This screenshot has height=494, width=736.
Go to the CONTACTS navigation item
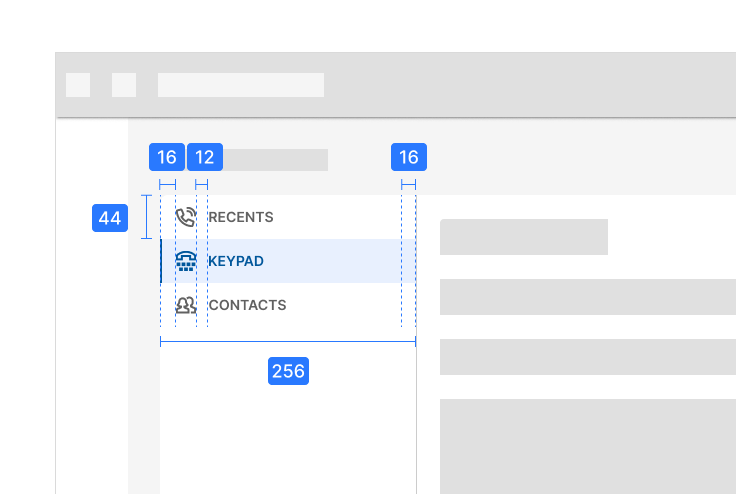[247, 305]
